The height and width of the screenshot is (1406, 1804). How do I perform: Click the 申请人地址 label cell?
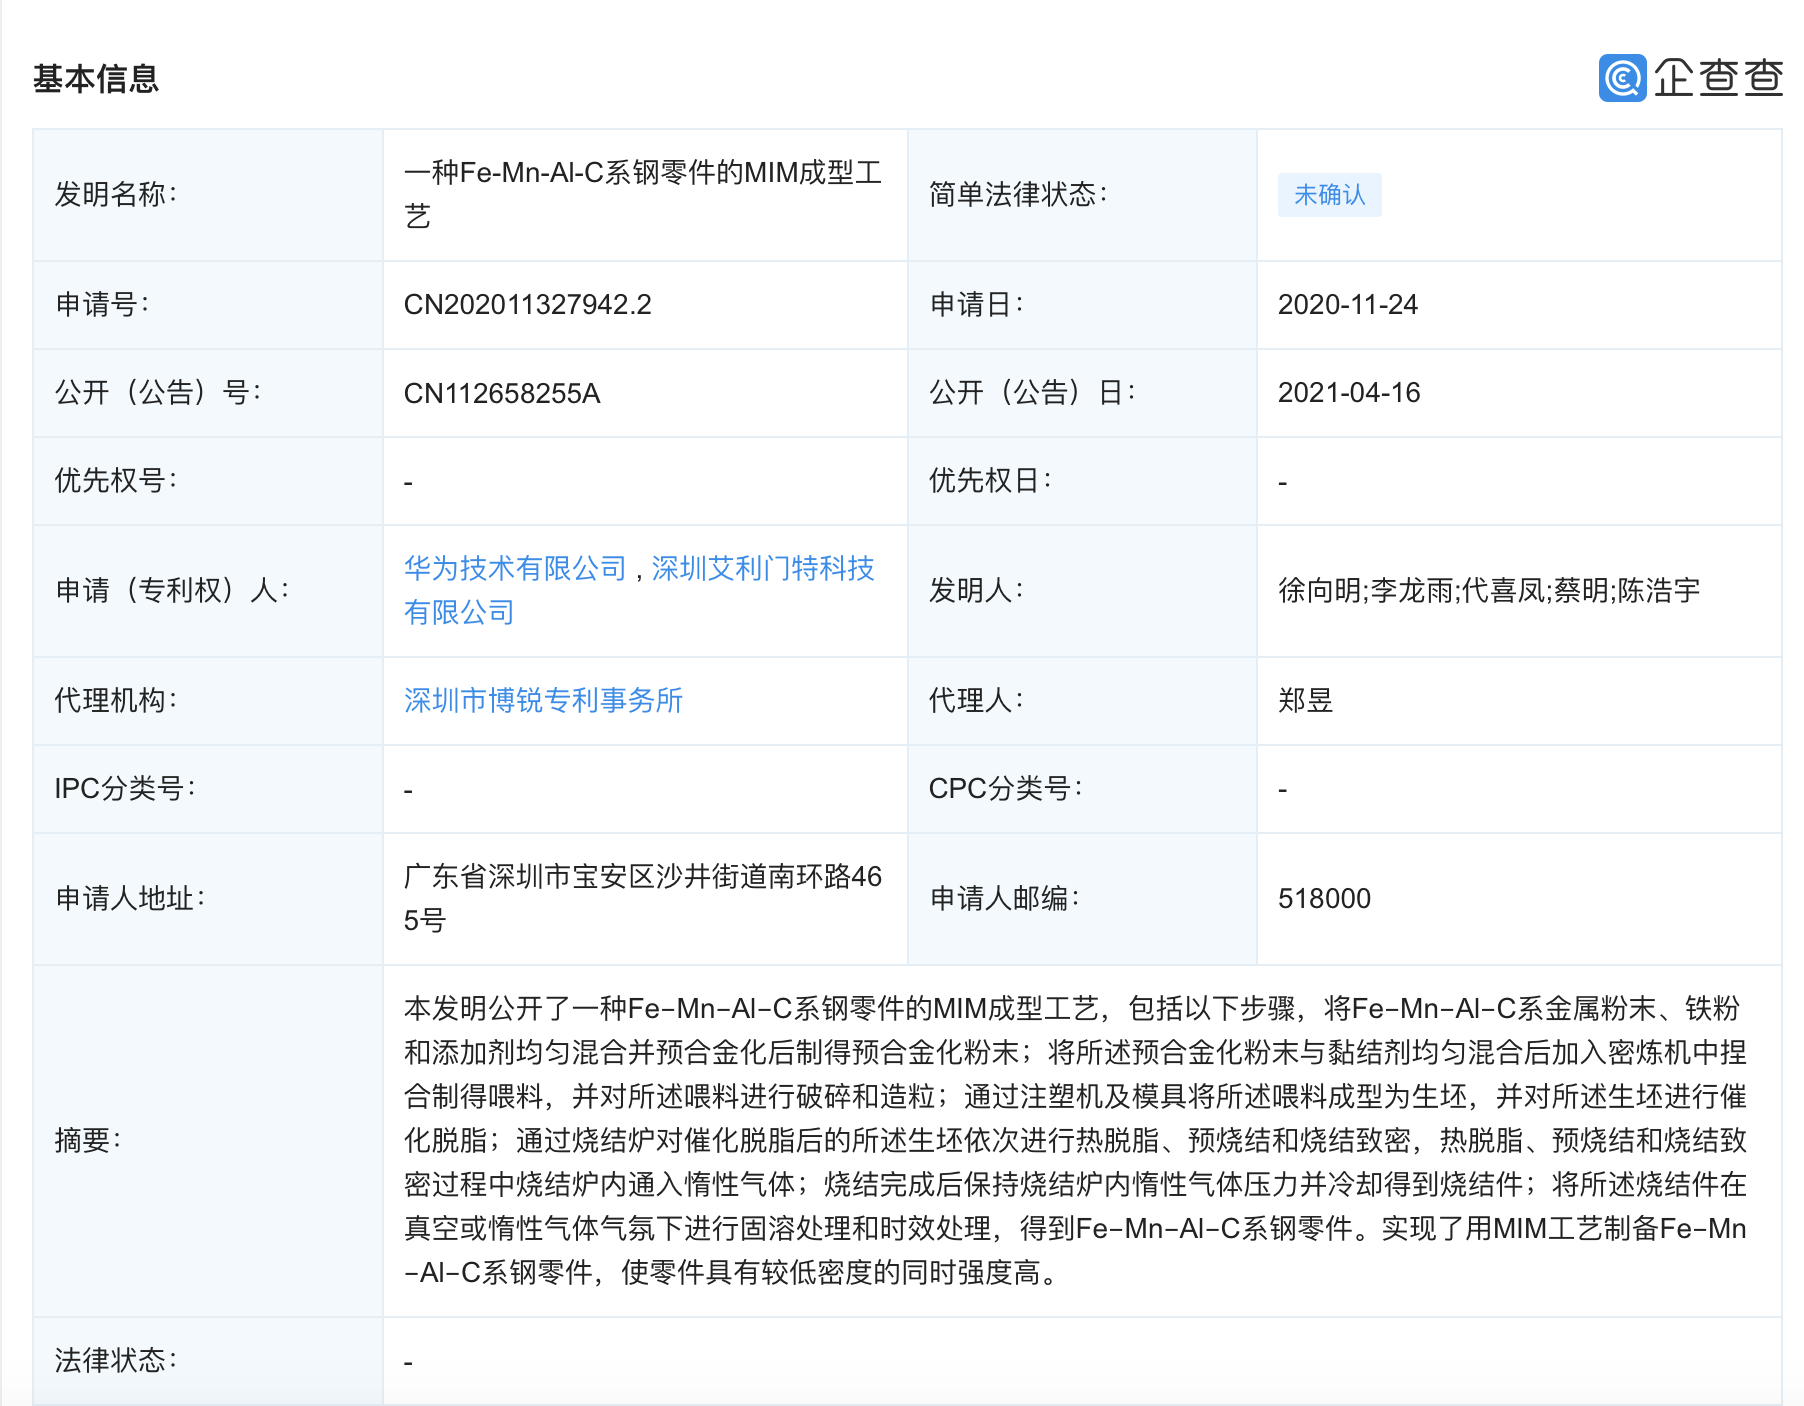coord(208,899)
